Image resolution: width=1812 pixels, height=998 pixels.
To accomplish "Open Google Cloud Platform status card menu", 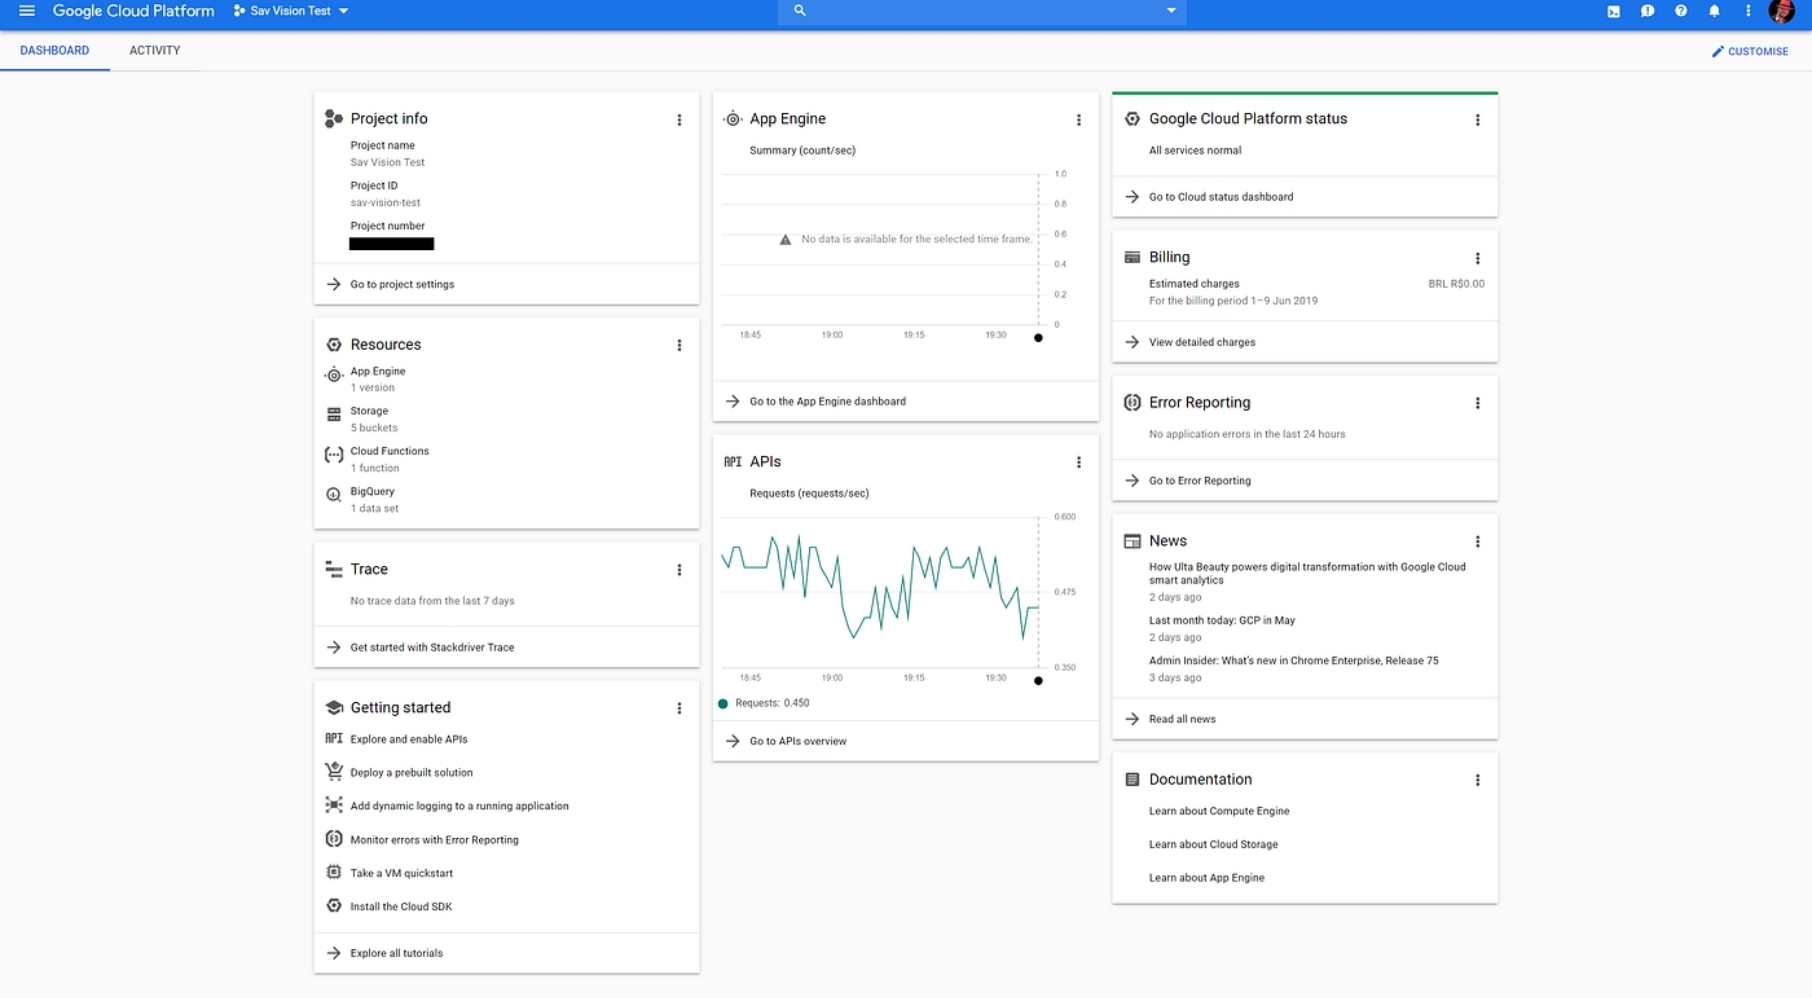I will click(1477, 120).
